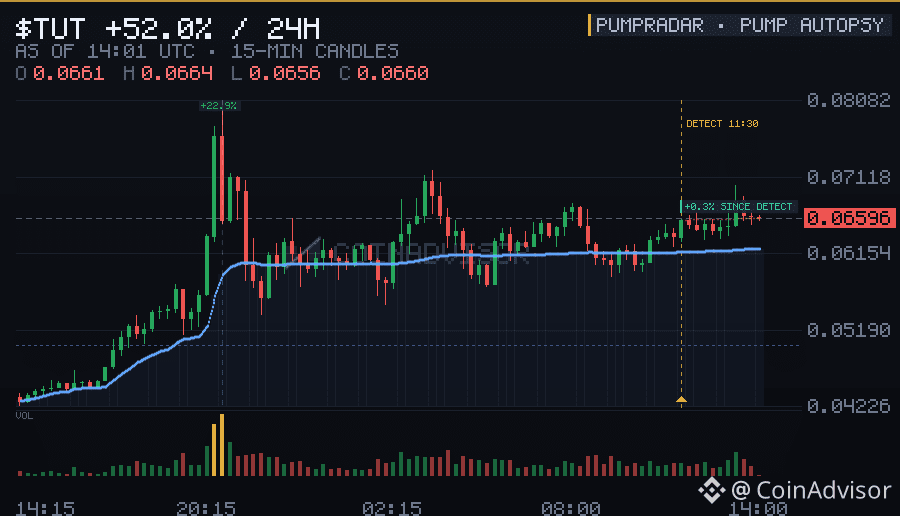Image resolution: width=900 pixels, height=516 pixels.
Task: Click the DETECT 11:30 marker label
Action: click(x=722, y=123)
